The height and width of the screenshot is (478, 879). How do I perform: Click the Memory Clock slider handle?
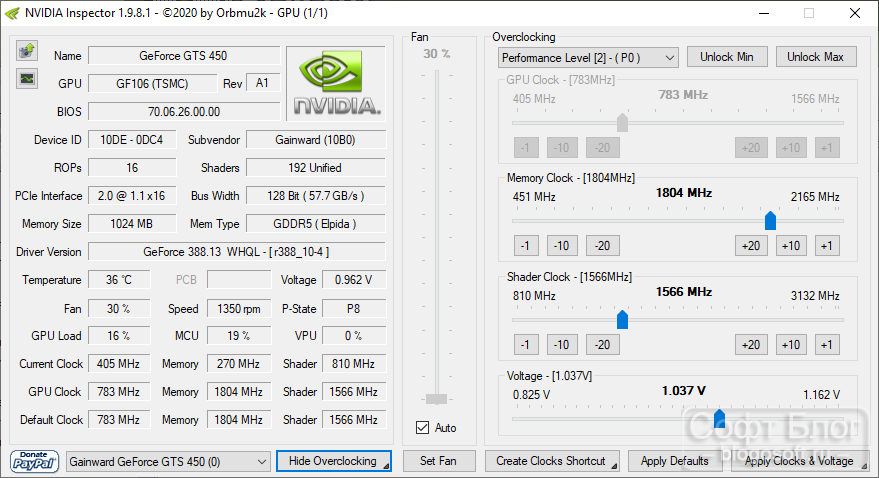pos(770,221)
